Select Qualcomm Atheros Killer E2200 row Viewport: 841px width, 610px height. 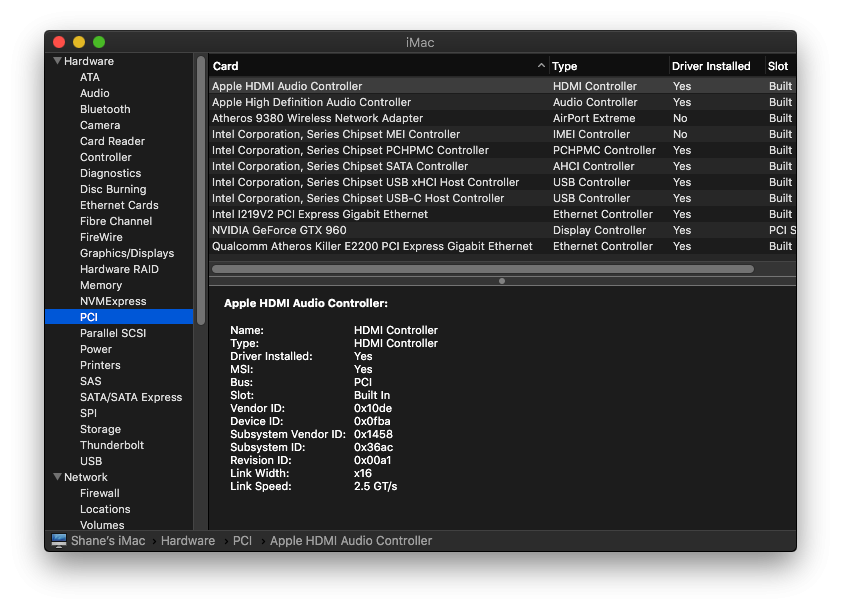tap(502, 246)
